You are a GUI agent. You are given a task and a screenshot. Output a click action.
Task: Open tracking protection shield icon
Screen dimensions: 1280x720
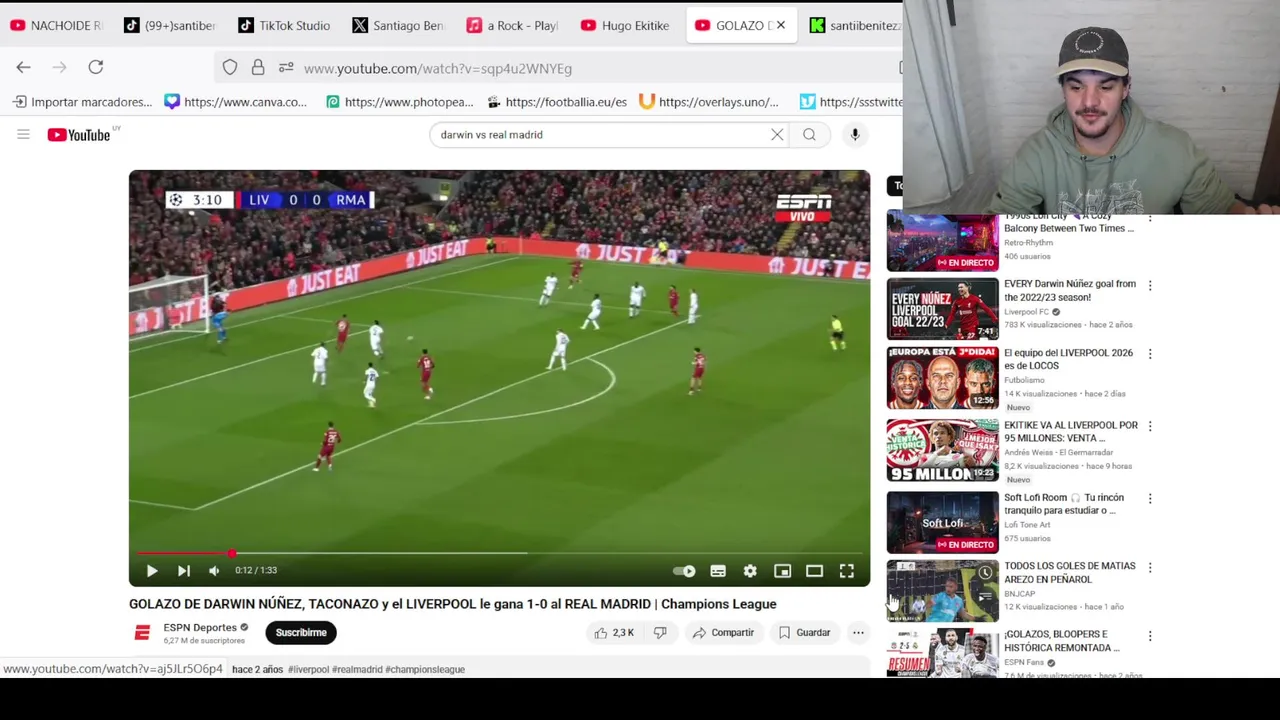pyautogui.click(x=230, y=67)
